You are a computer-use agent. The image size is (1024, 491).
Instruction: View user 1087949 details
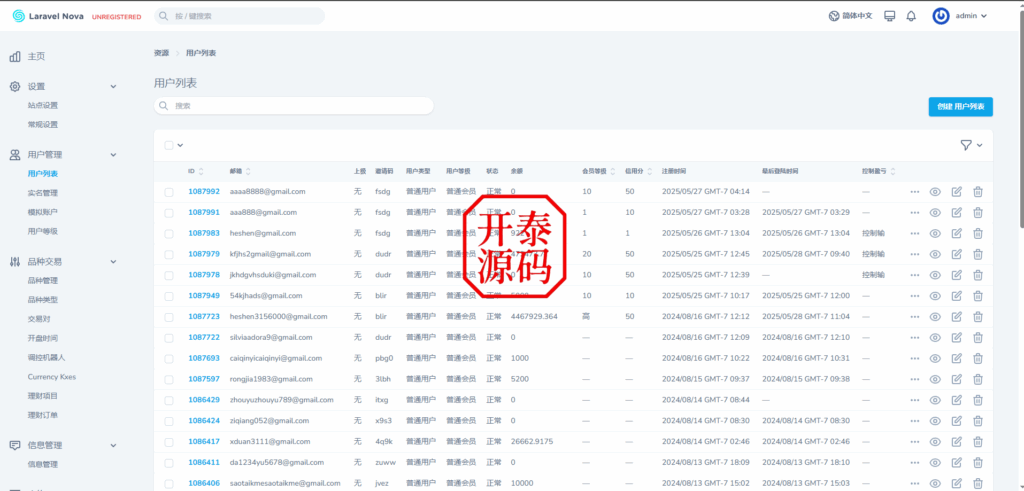tap(935, 296)
